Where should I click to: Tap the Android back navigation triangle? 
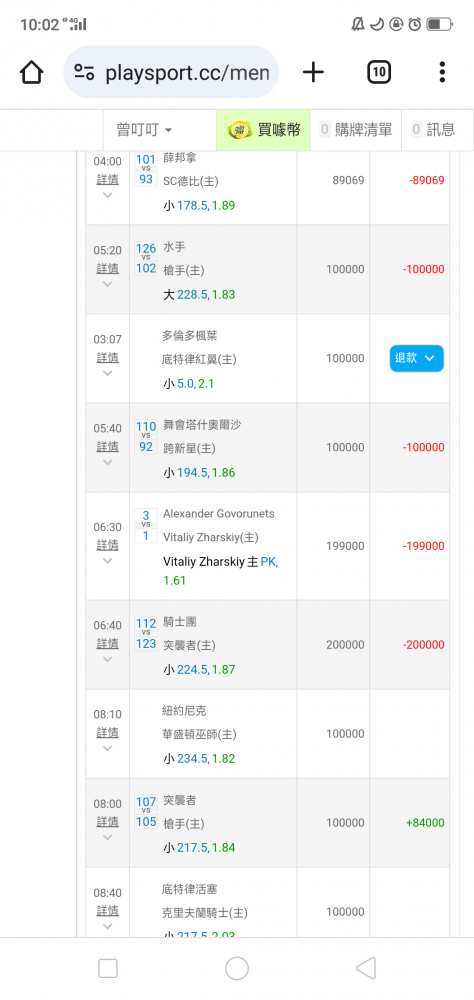point(366,968)
